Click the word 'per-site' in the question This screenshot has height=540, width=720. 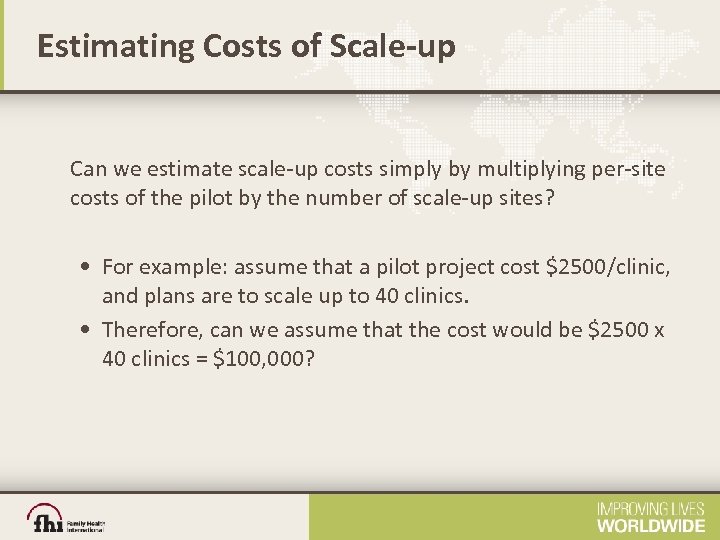click(x=628, y=169)
